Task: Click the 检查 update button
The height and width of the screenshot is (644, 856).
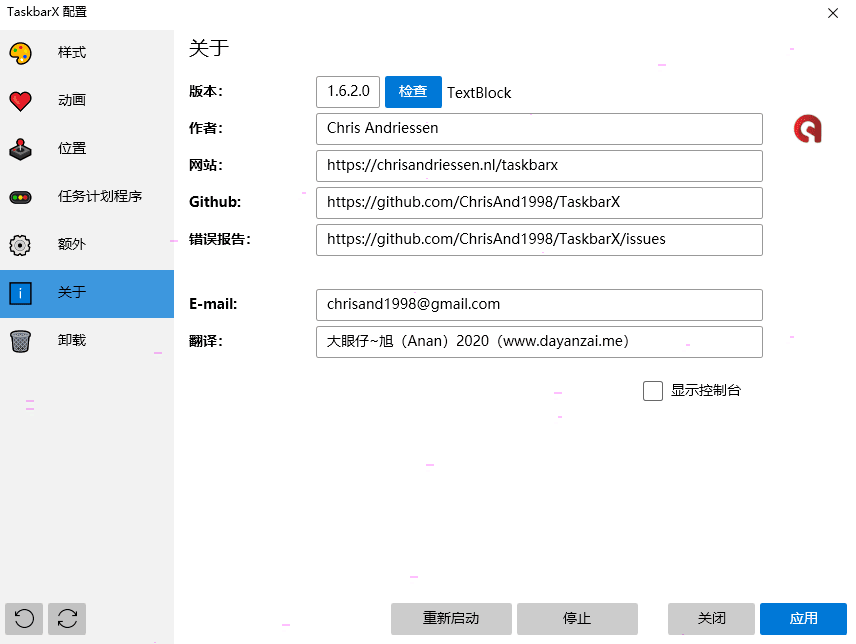Action: 413,92
